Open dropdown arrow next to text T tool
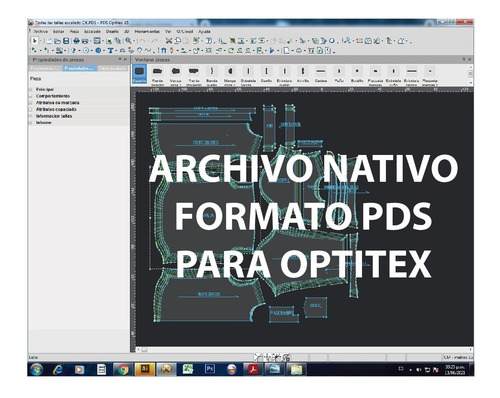The width and height of the screenshot is (500, 398). [116, 51]
